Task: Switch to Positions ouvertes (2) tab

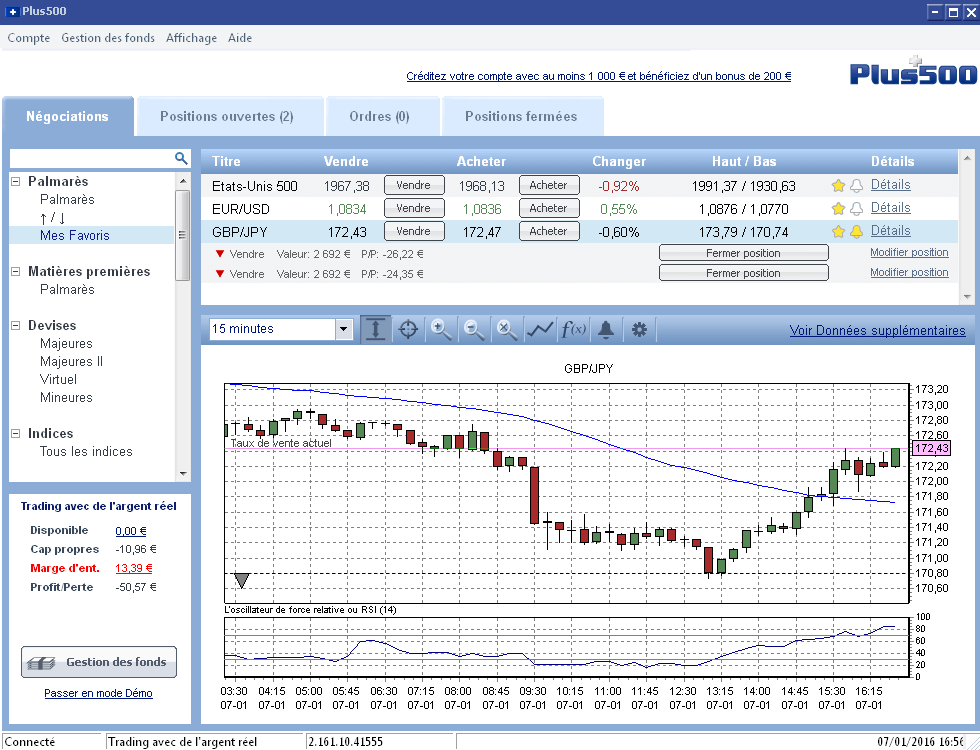Action: coord(229,116)
